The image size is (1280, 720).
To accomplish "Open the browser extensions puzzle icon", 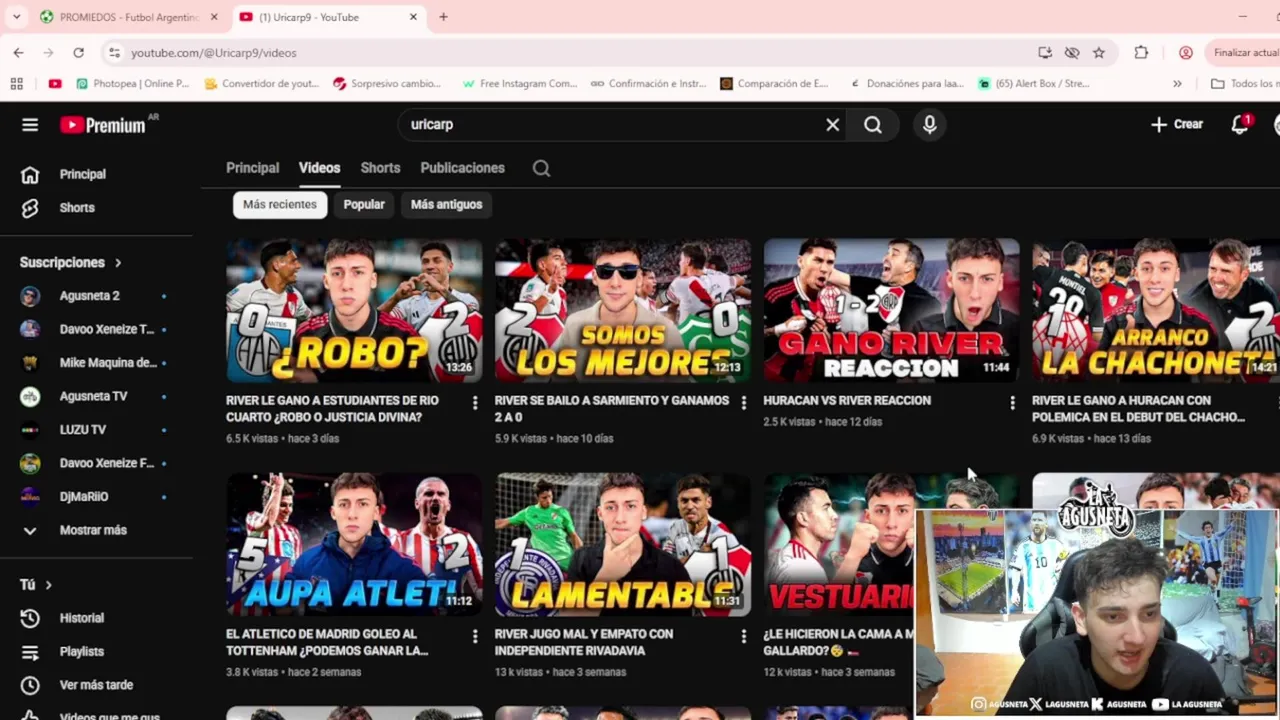I will (x=1141, y=52).
